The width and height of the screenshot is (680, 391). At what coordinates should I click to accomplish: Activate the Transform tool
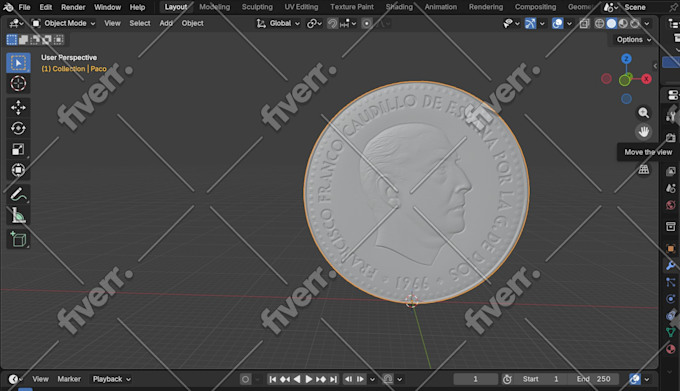click(18, 169)
